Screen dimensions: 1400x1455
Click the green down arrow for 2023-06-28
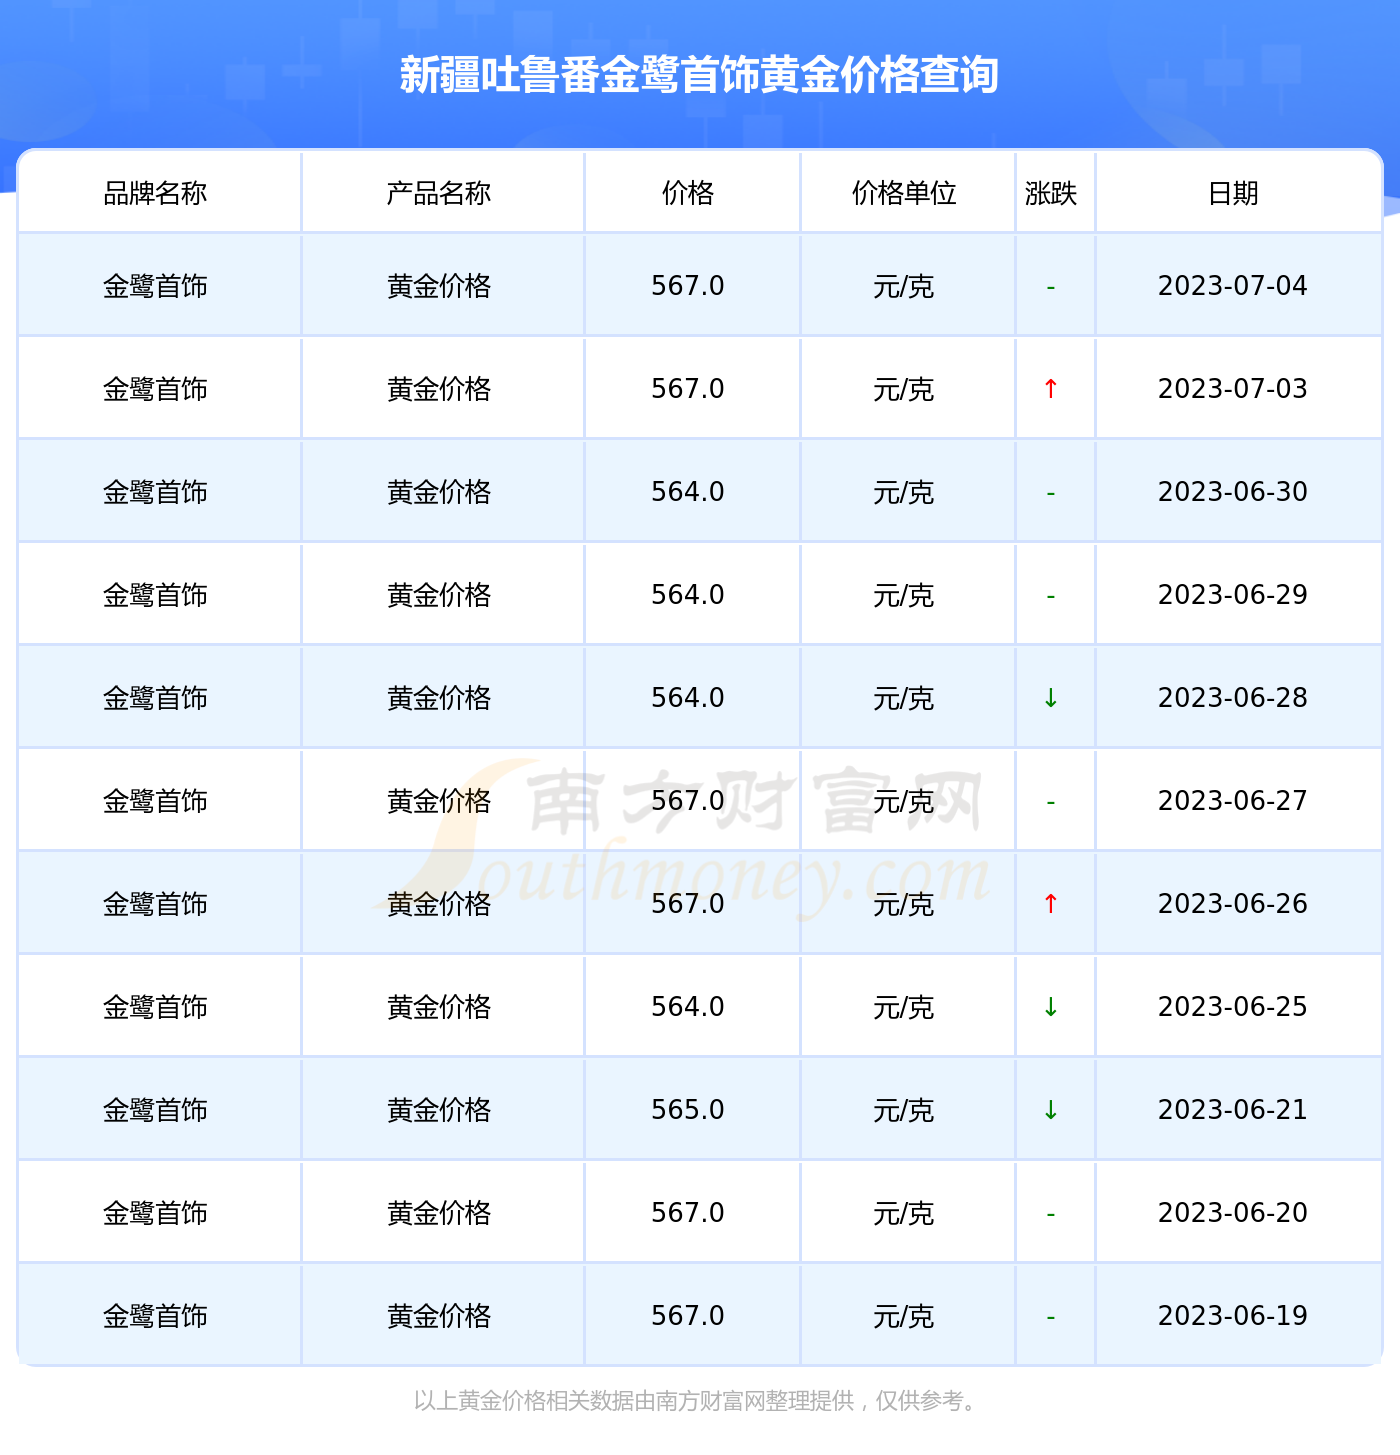[x=1051, y=698]
